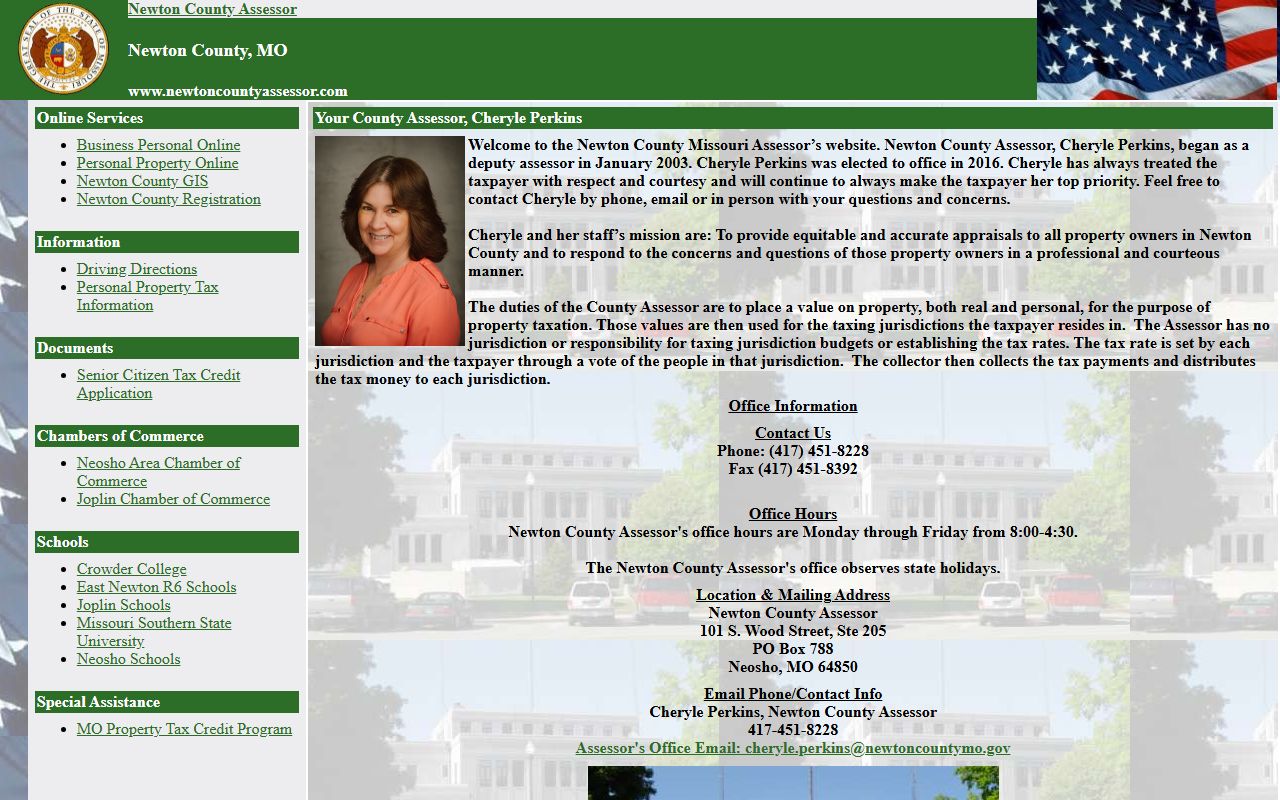
Task: Click the Email Phone/Contact Info heading
Action: click(x=793, y=694)
